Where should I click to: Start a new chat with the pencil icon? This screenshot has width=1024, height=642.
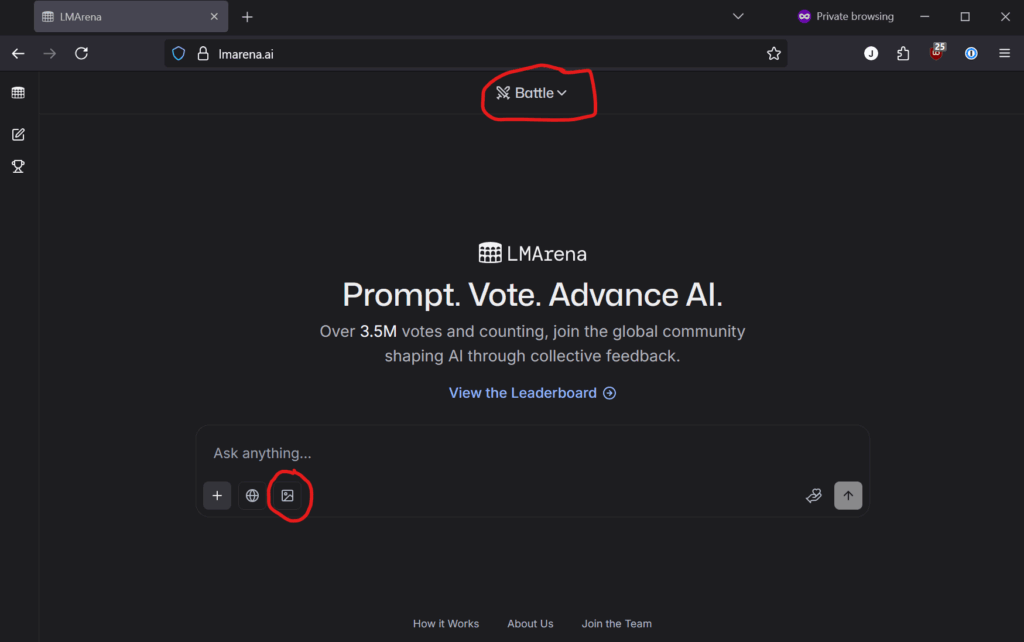coord(18,134)
